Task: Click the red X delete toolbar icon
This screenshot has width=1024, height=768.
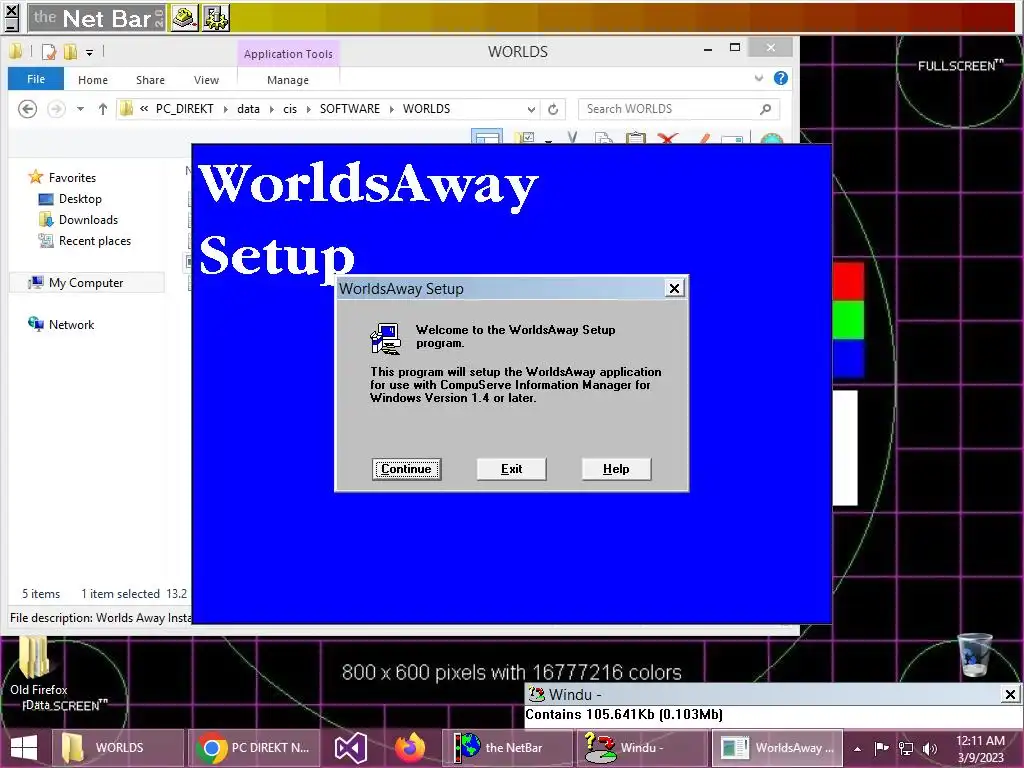Action: pyautogui.click(x=667, y=138)
